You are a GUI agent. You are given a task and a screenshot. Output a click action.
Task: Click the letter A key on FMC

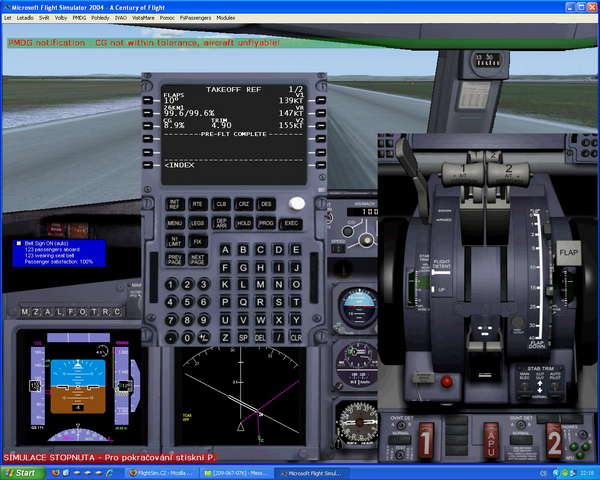[225, 250]
